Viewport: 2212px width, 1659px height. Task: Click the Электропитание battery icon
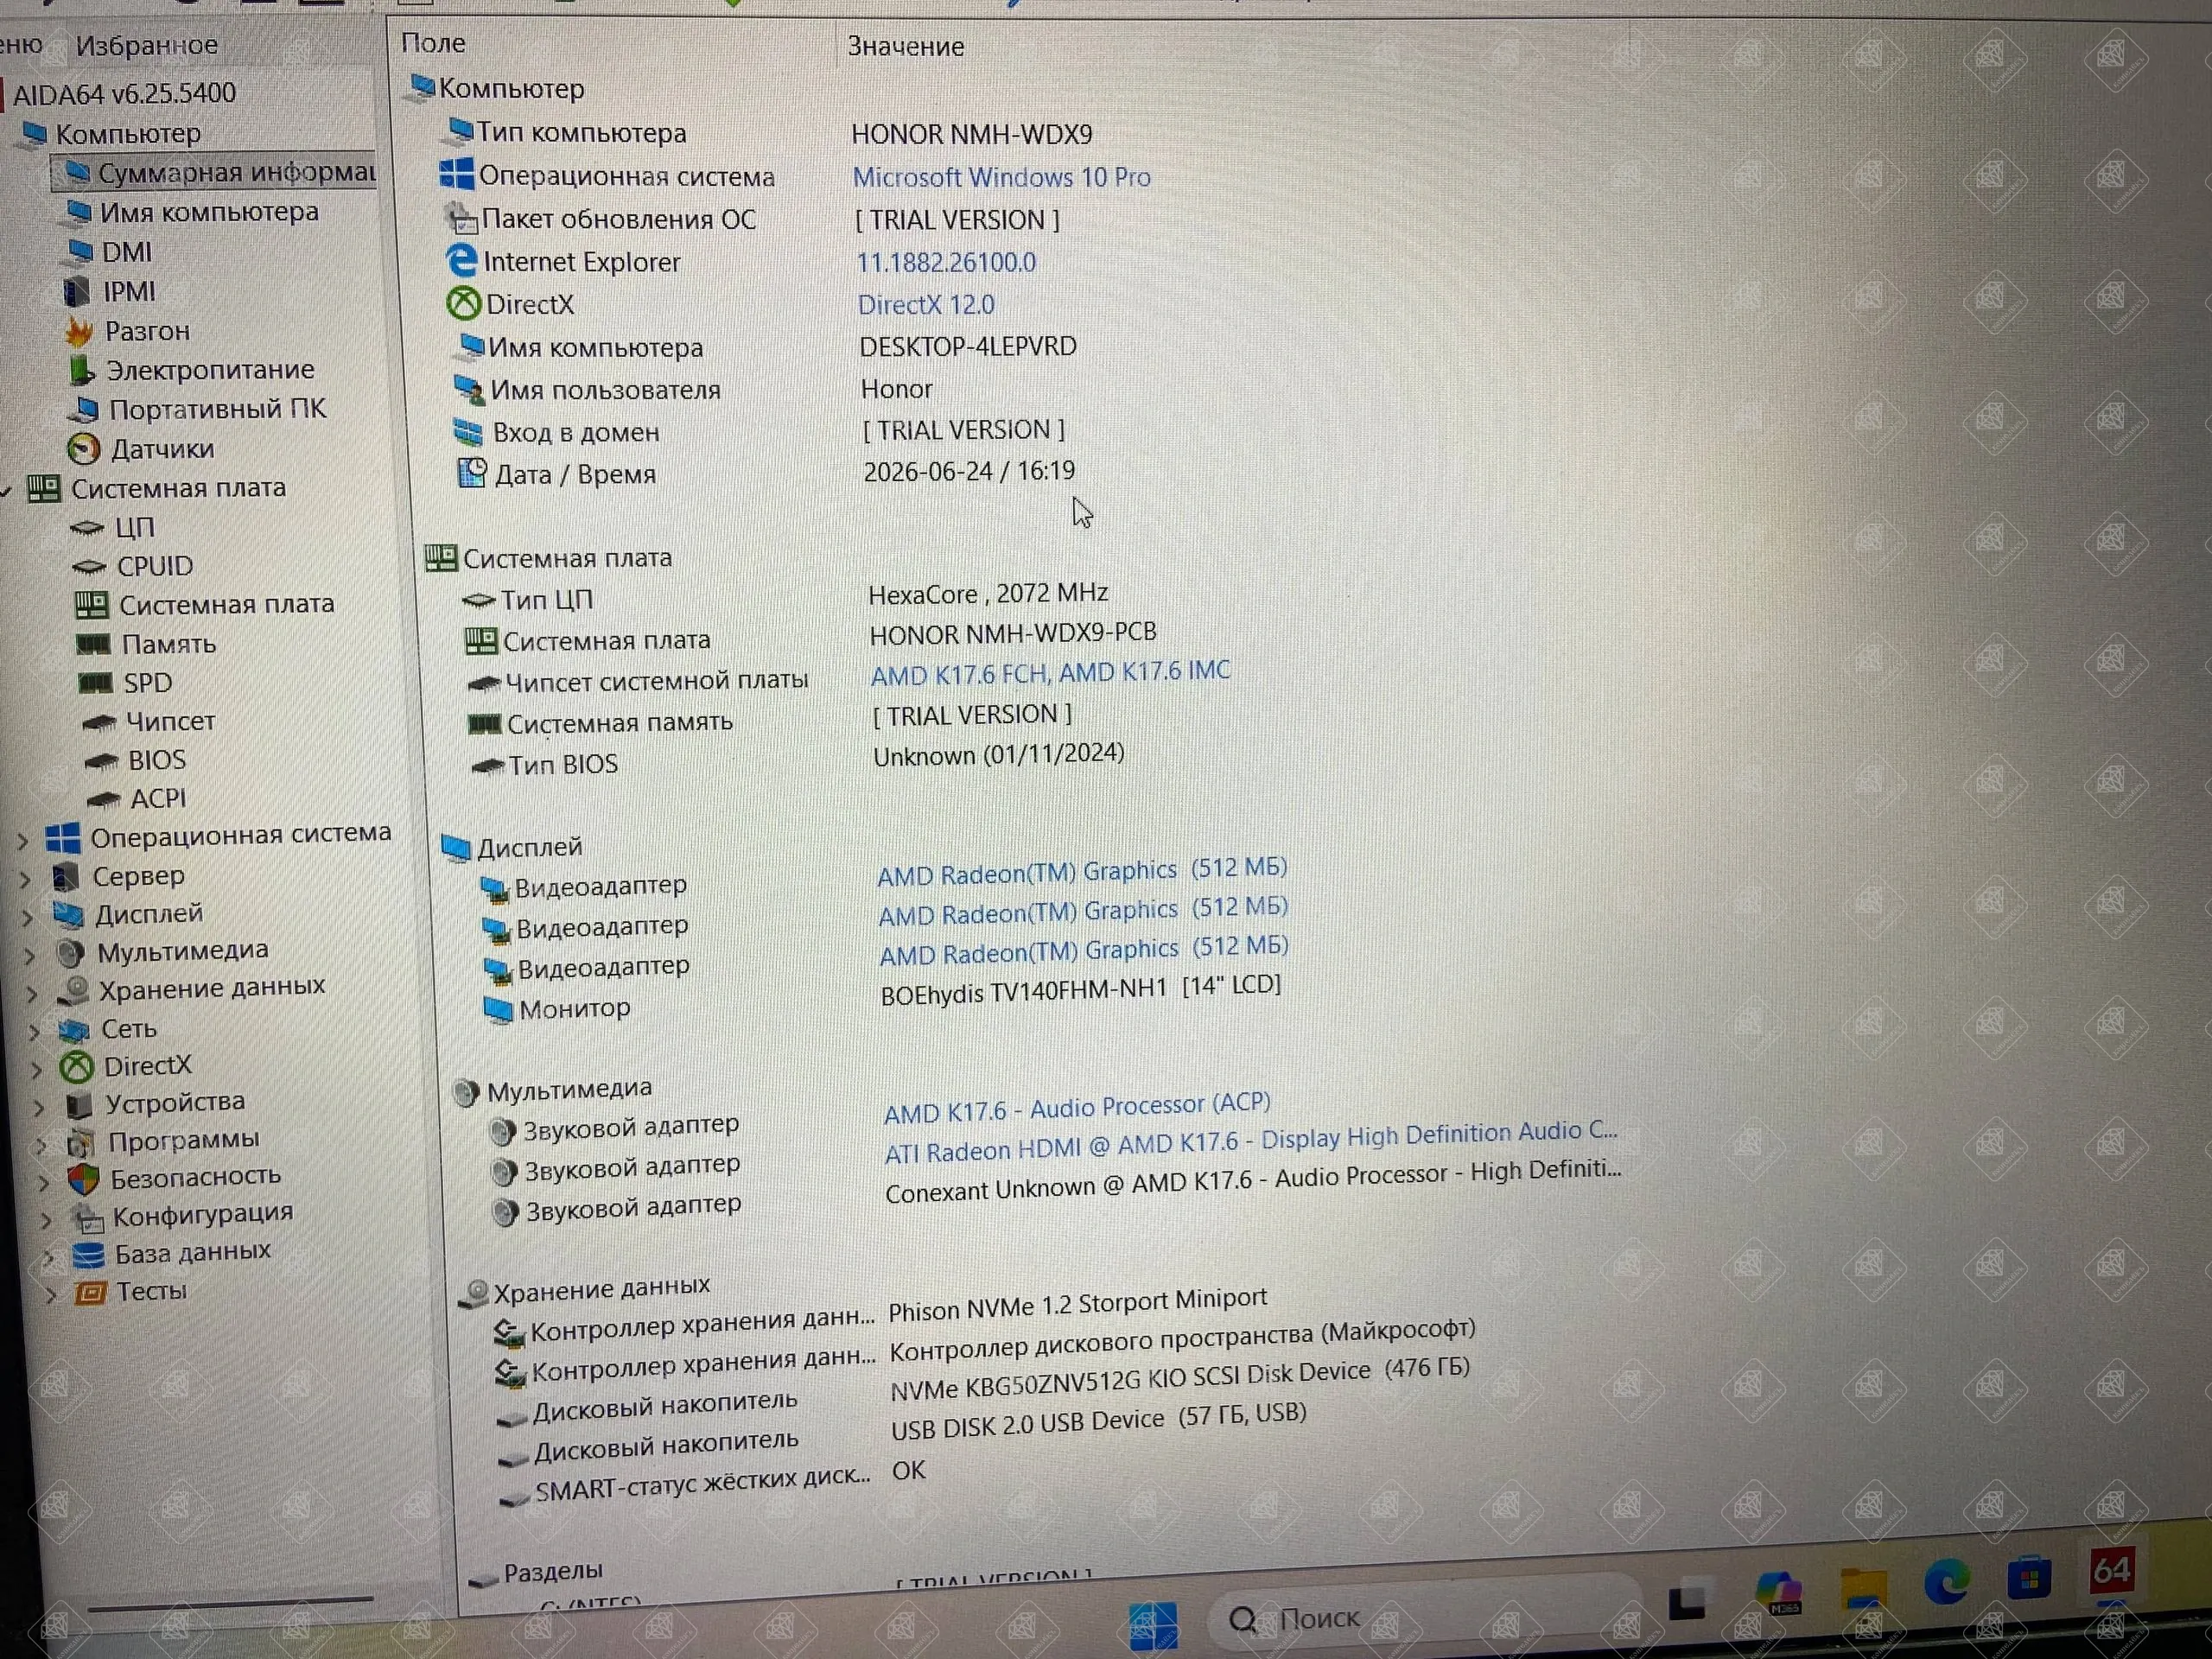(x=82, y=370)
